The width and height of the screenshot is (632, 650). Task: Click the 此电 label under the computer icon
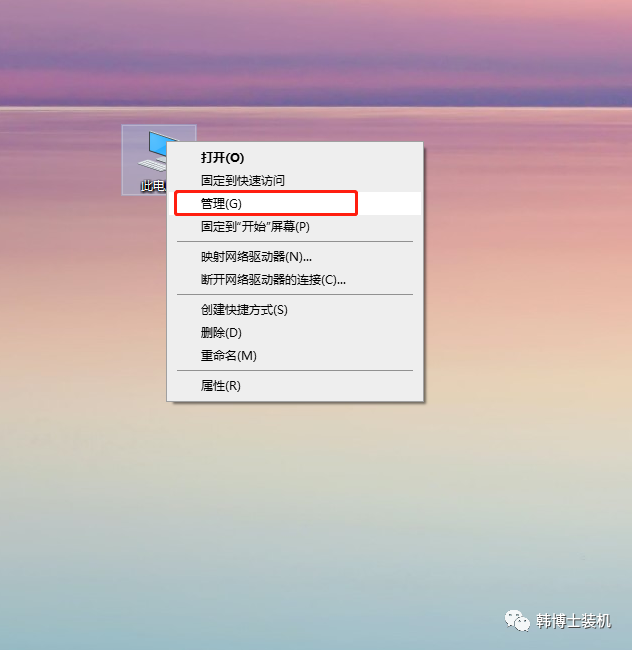click(x=153, y=186)
